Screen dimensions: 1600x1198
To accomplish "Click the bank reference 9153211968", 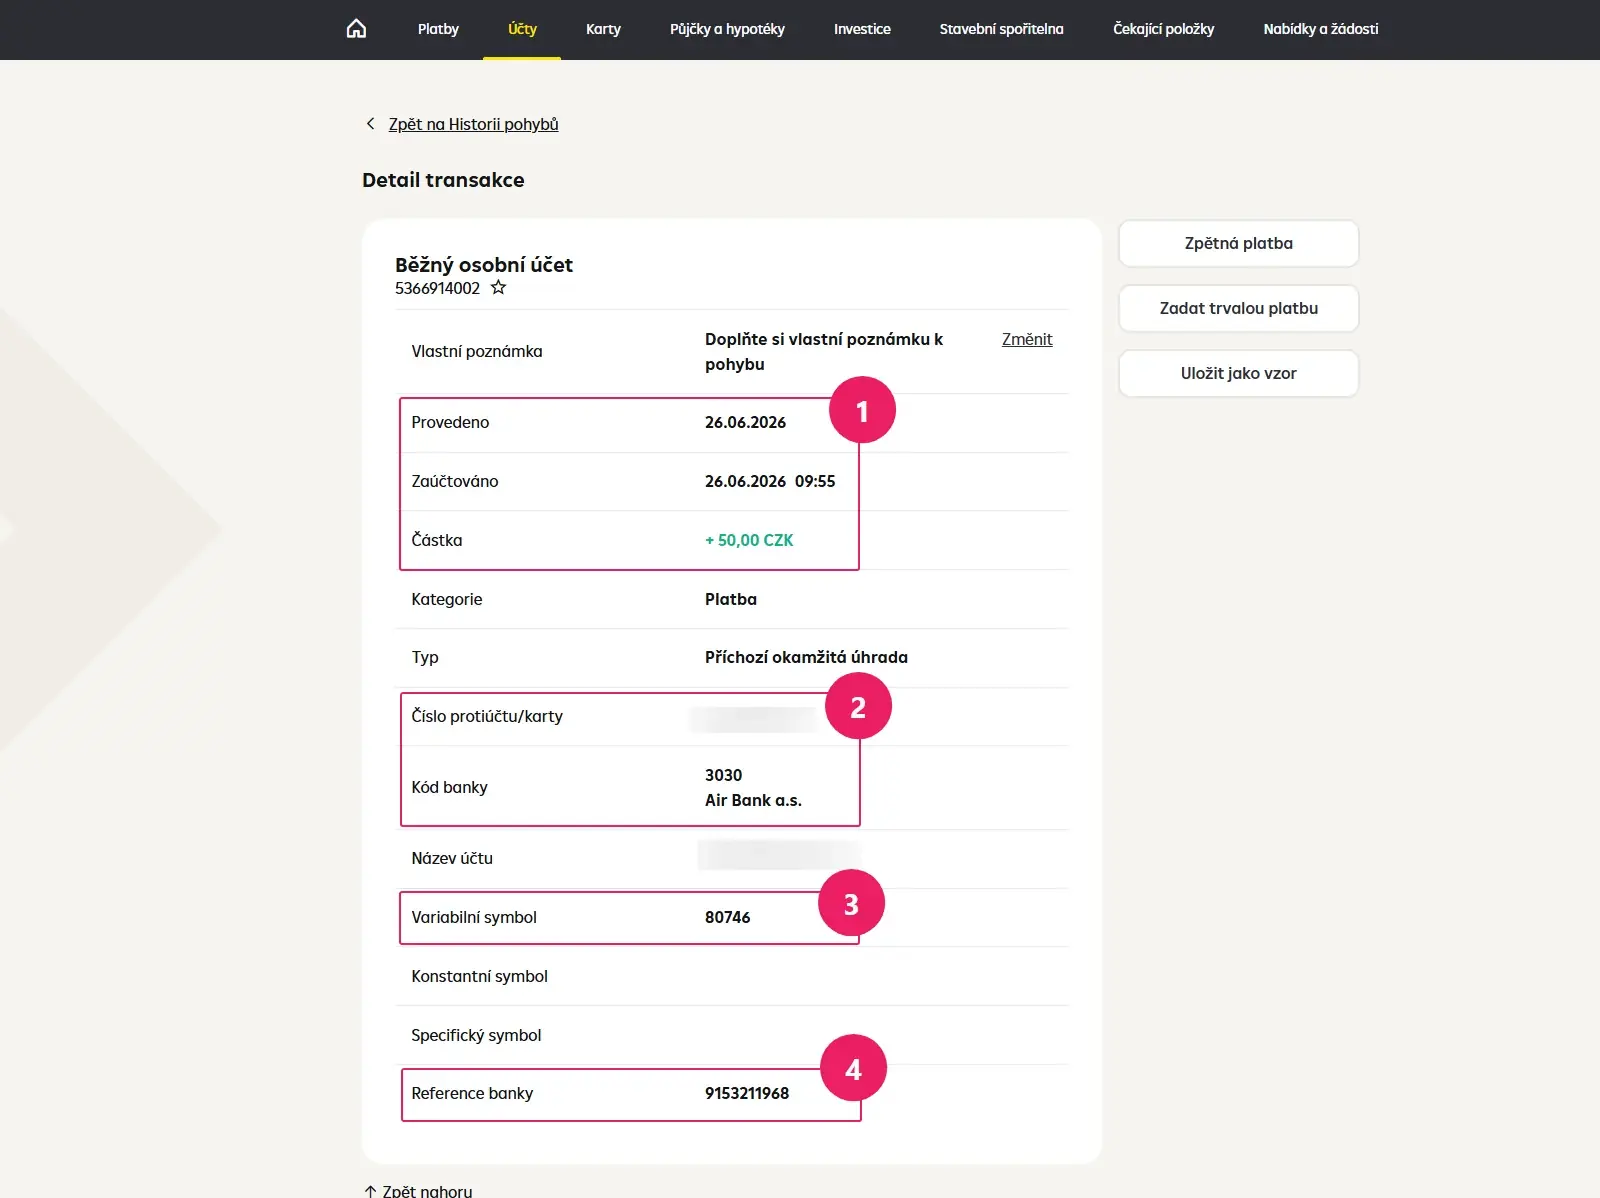I will 747,1093.
